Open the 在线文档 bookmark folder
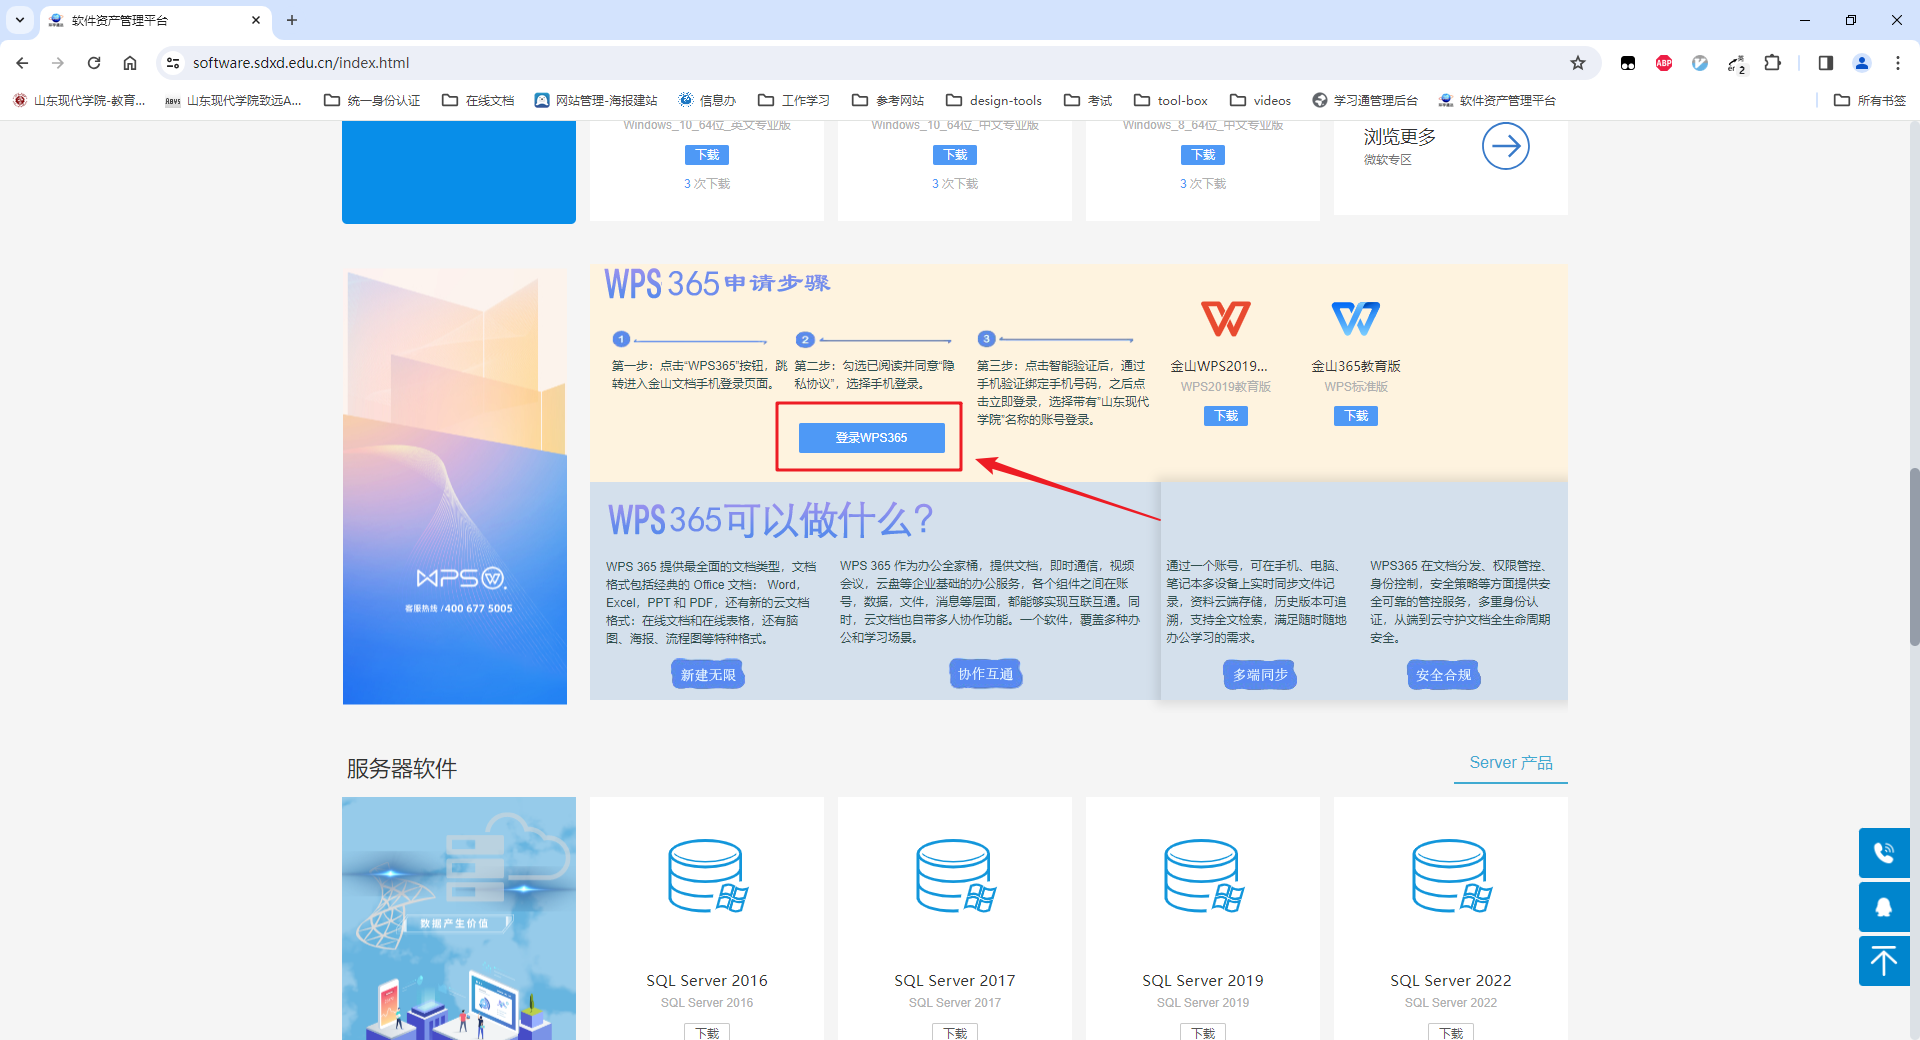The image size is (1920, 1040). tap(478, 100)
